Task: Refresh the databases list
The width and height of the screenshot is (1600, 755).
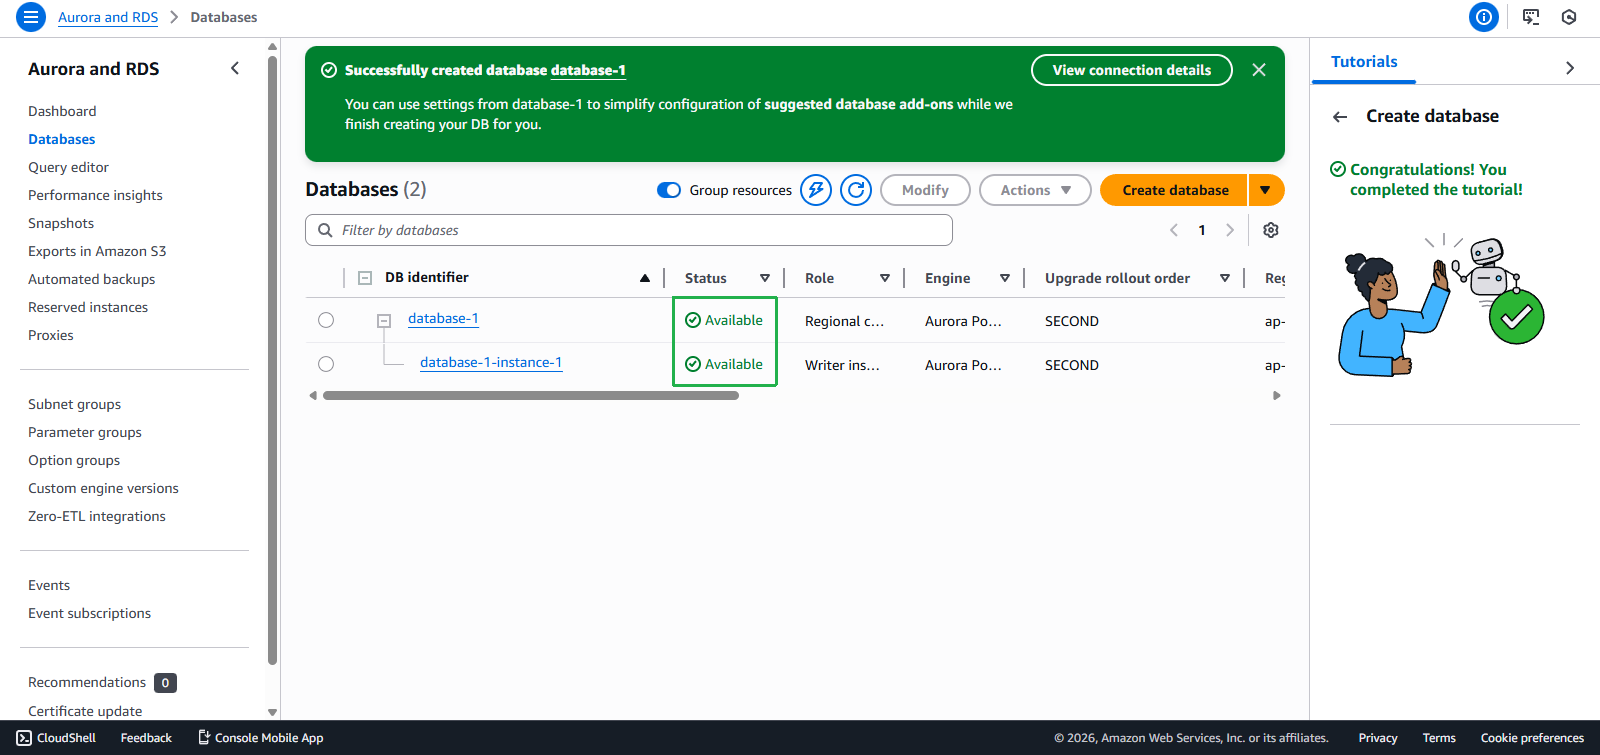Action: [856, 190]
